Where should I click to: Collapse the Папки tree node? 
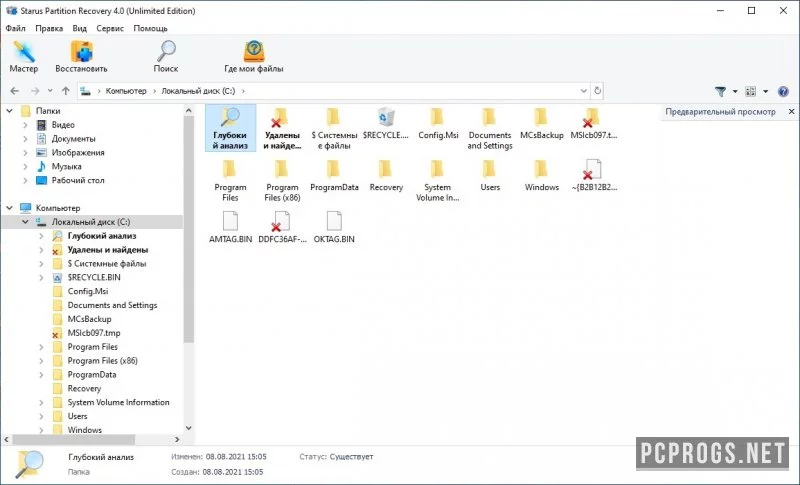tap(10, 111)
